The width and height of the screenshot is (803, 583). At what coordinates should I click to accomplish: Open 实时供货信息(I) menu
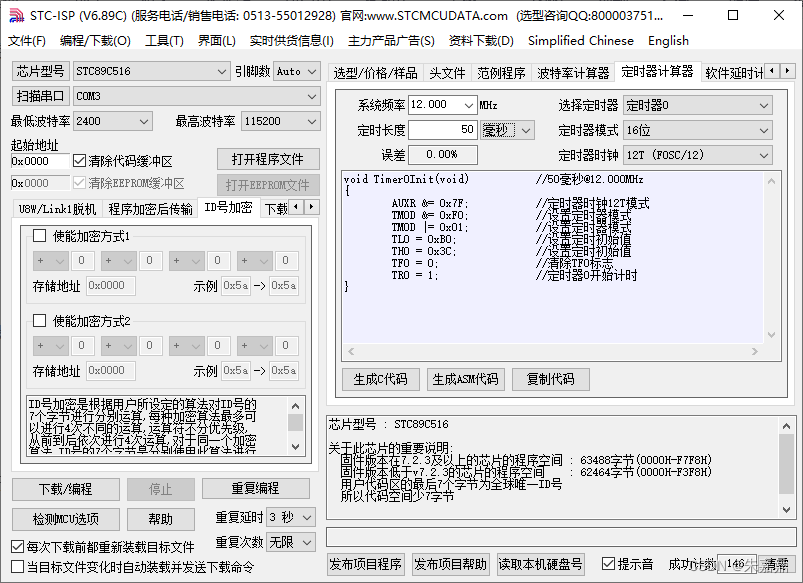tap(292, 40)
